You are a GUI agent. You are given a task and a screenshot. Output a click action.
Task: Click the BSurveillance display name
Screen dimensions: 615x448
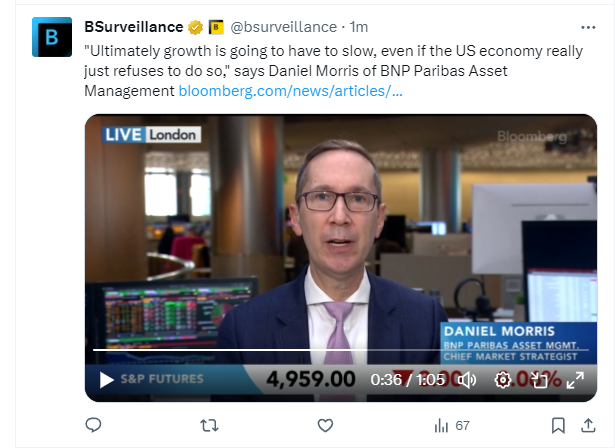(134, 27)
